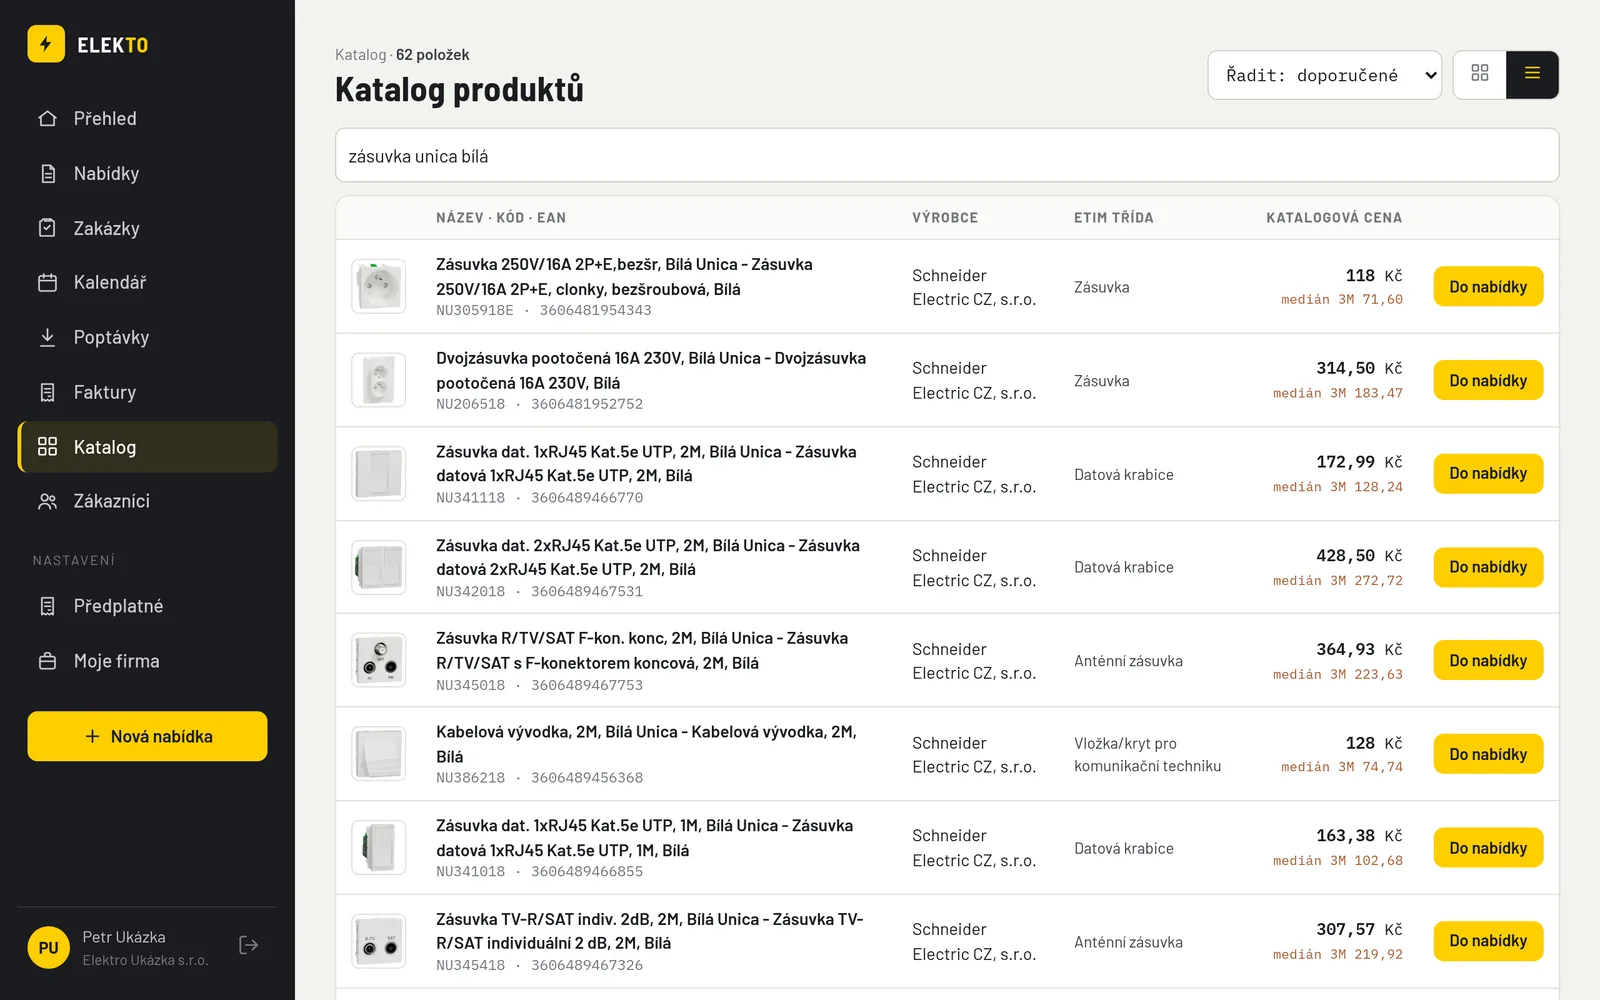Open thumbnail of Dvojzásuvka pootočená product
This screenshot has height=1000, width=1600.
click(x=379, y=380)
